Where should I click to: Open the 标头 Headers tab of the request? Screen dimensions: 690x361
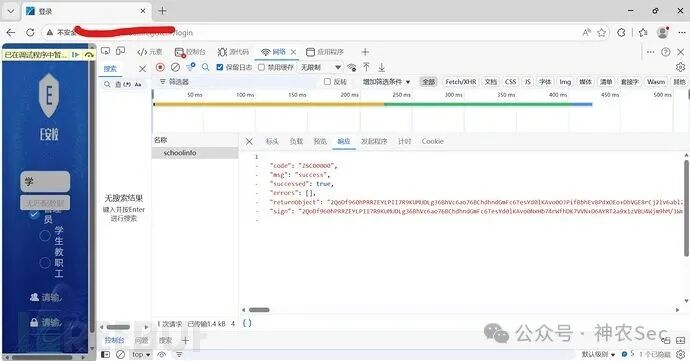(272, 141)
